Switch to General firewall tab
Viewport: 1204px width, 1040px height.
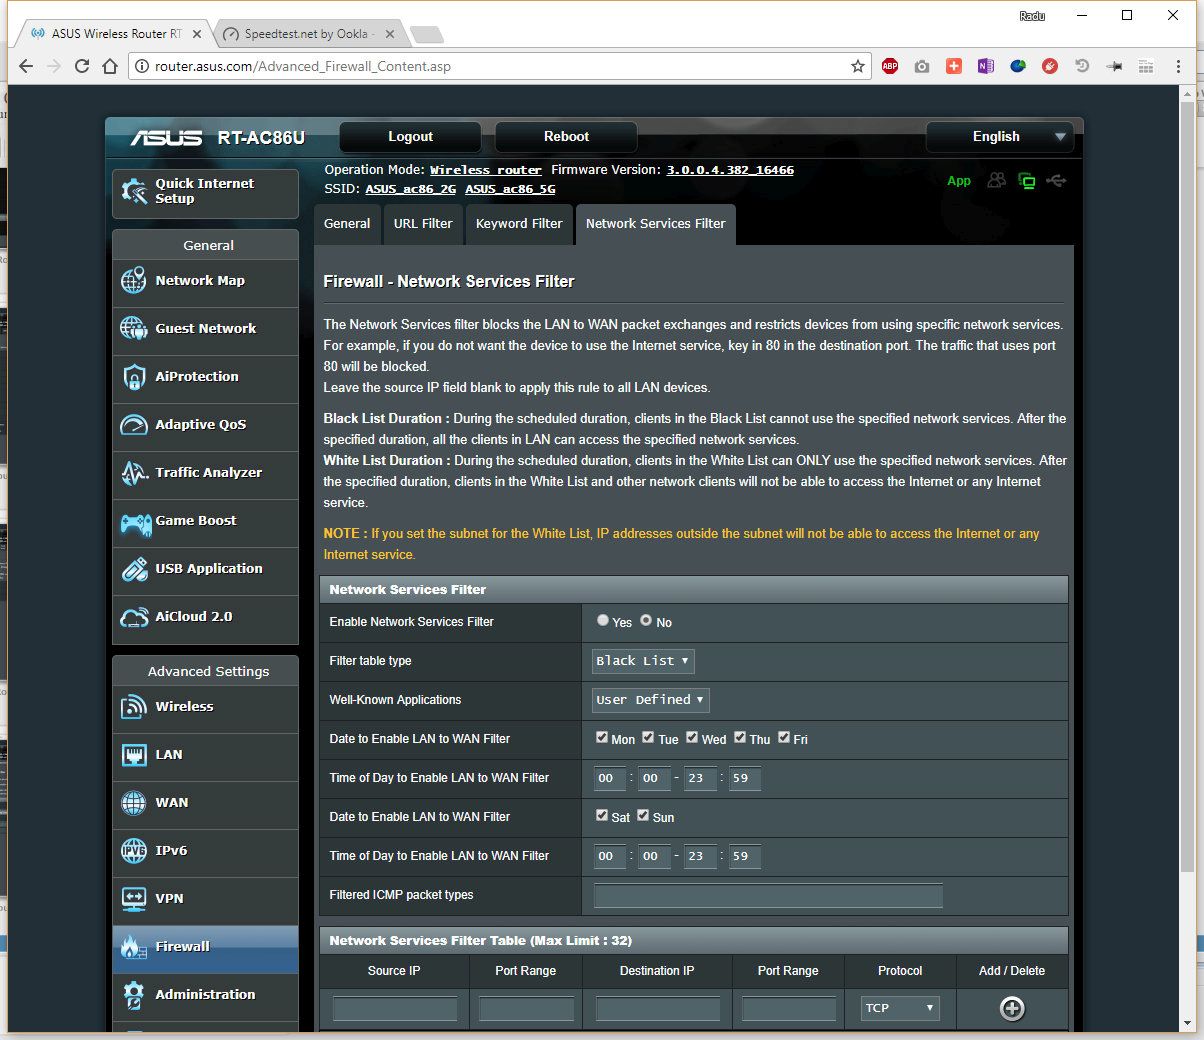[347, 224]
